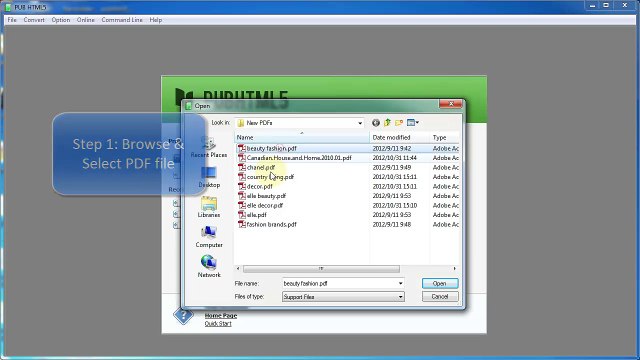
Task: Open Computer in dialog sidebar
Action: (x=209, y=237)
